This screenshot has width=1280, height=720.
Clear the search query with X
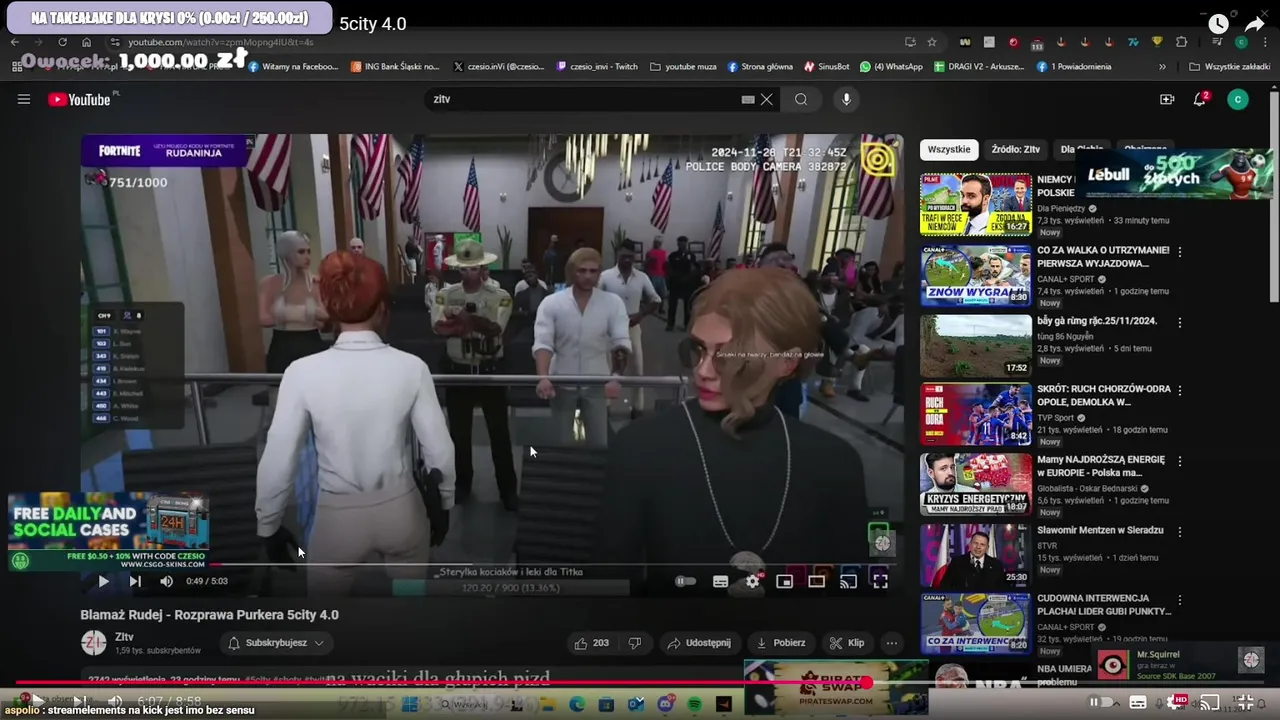pos(767,99)
